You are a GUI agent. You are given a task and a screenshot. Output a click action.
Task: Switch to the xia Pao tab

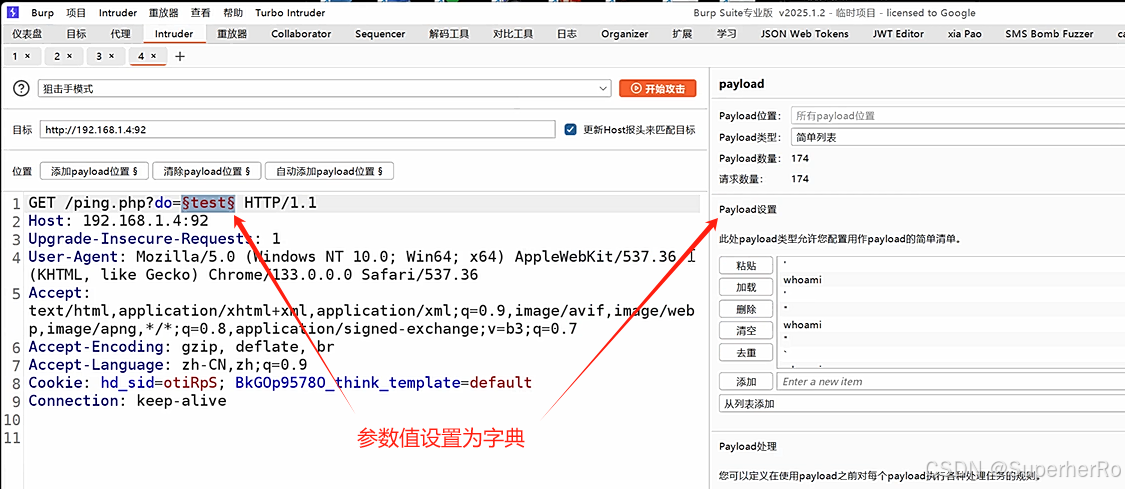pyautogui.click(x=965, y=34)
